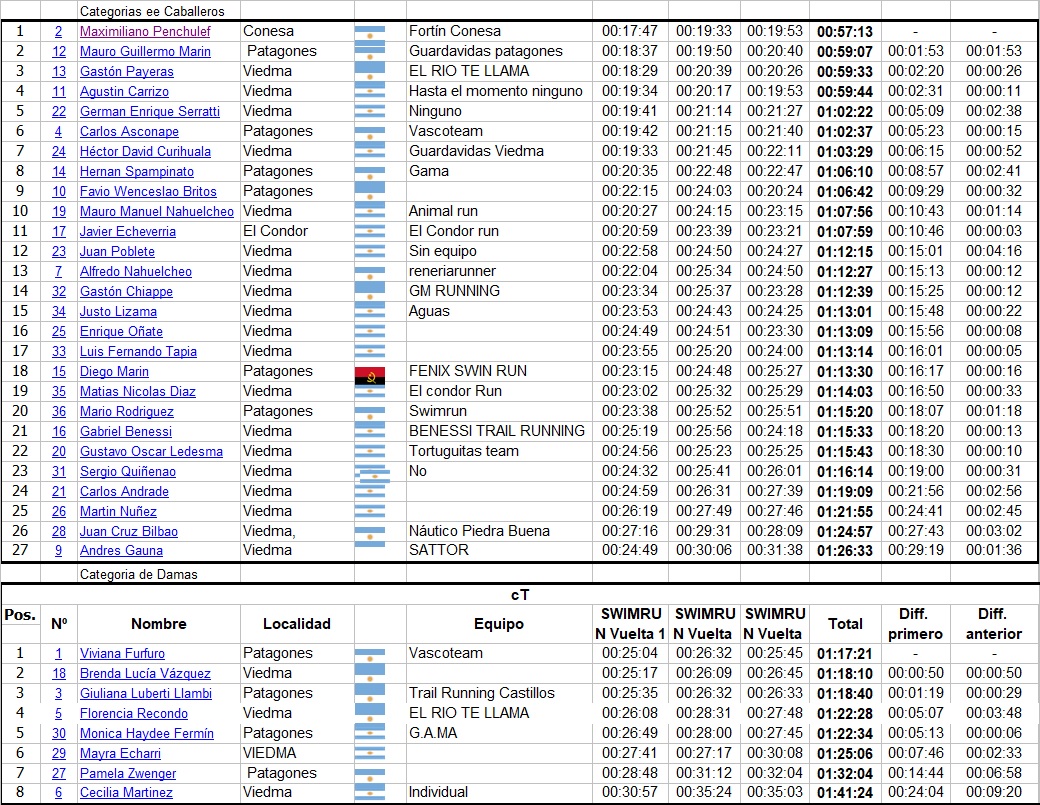The image size is (1040, 805).
Task: Click the Argentina flag in Maximiliano Penchulef's row
Action: point(370,32)
